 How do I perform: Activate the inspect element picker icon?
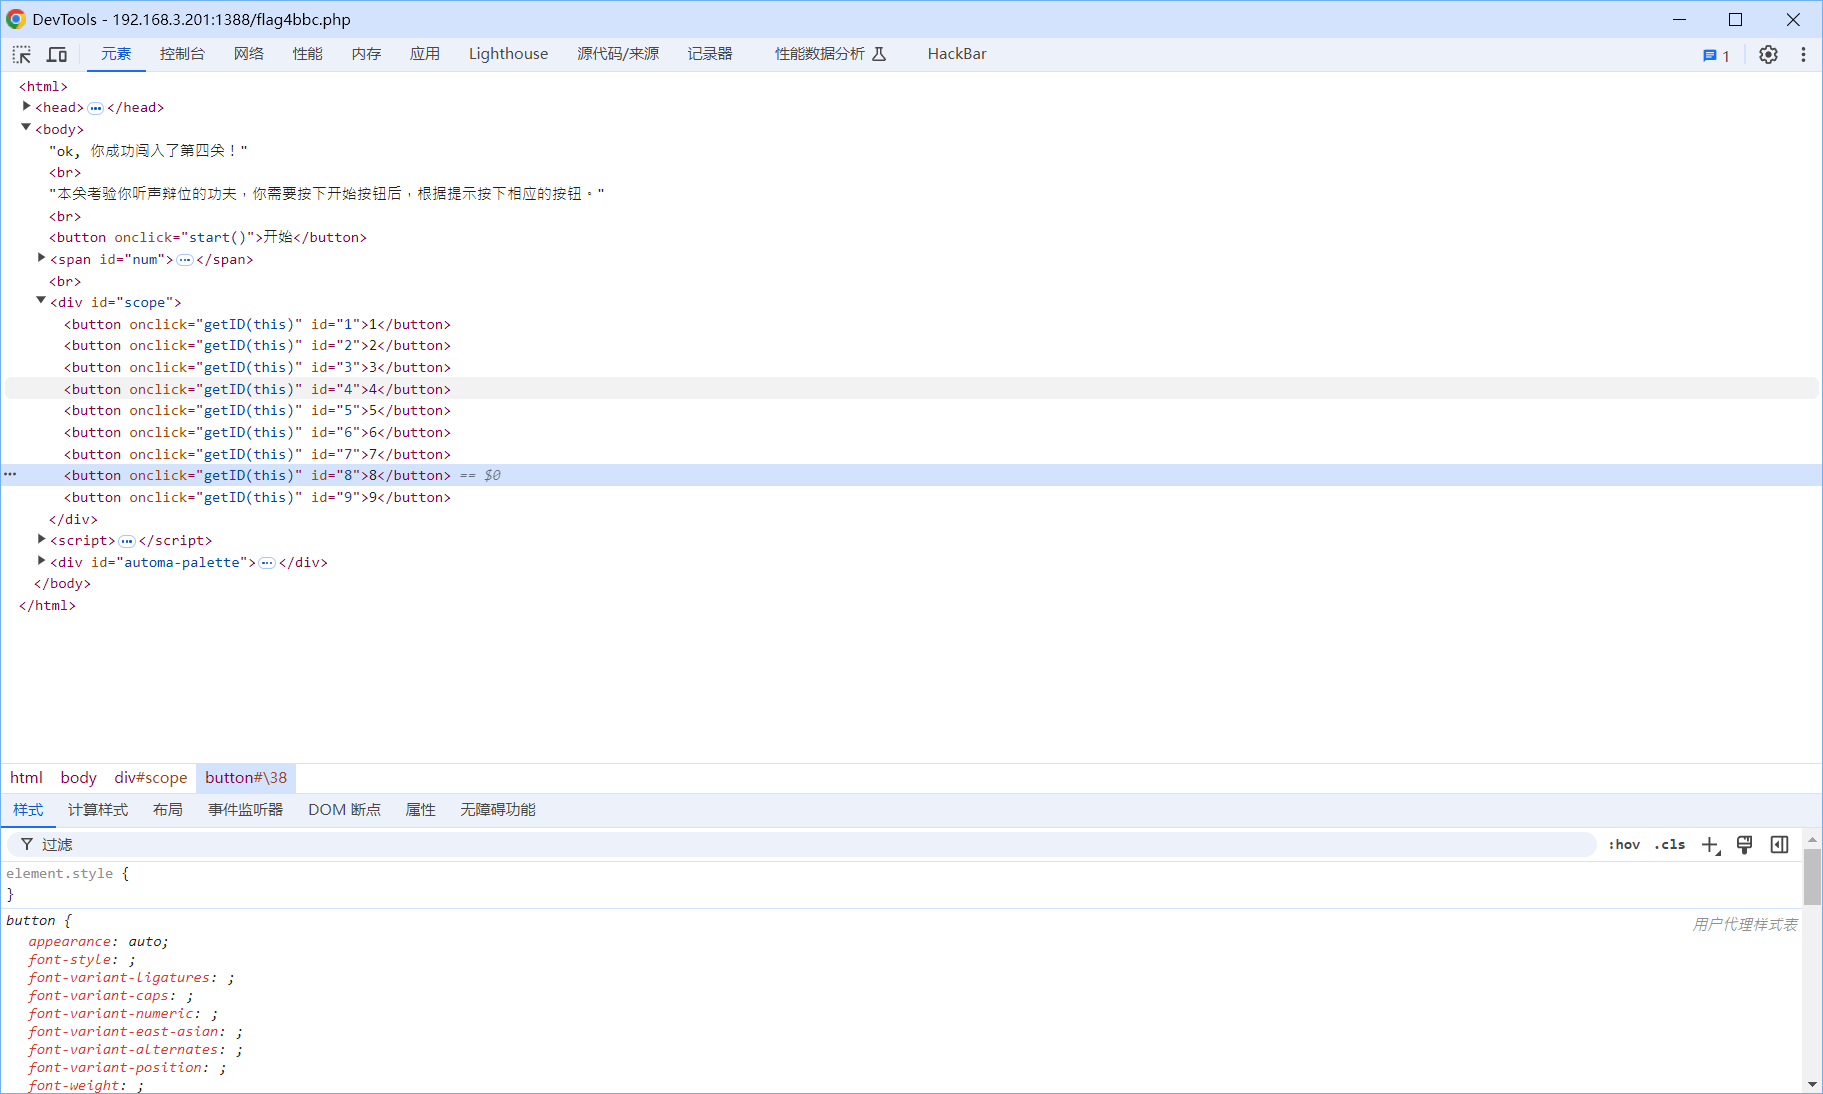click(22, 54)
